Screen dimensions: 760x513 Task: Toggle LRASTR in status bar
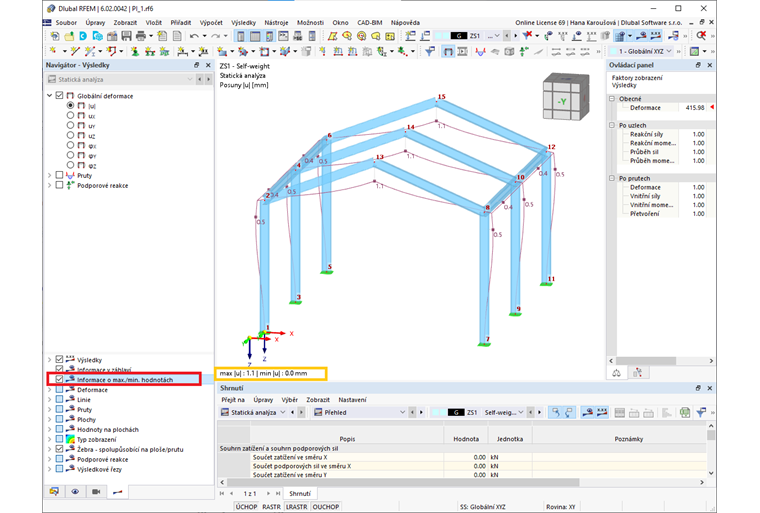(x=297, y=507)
